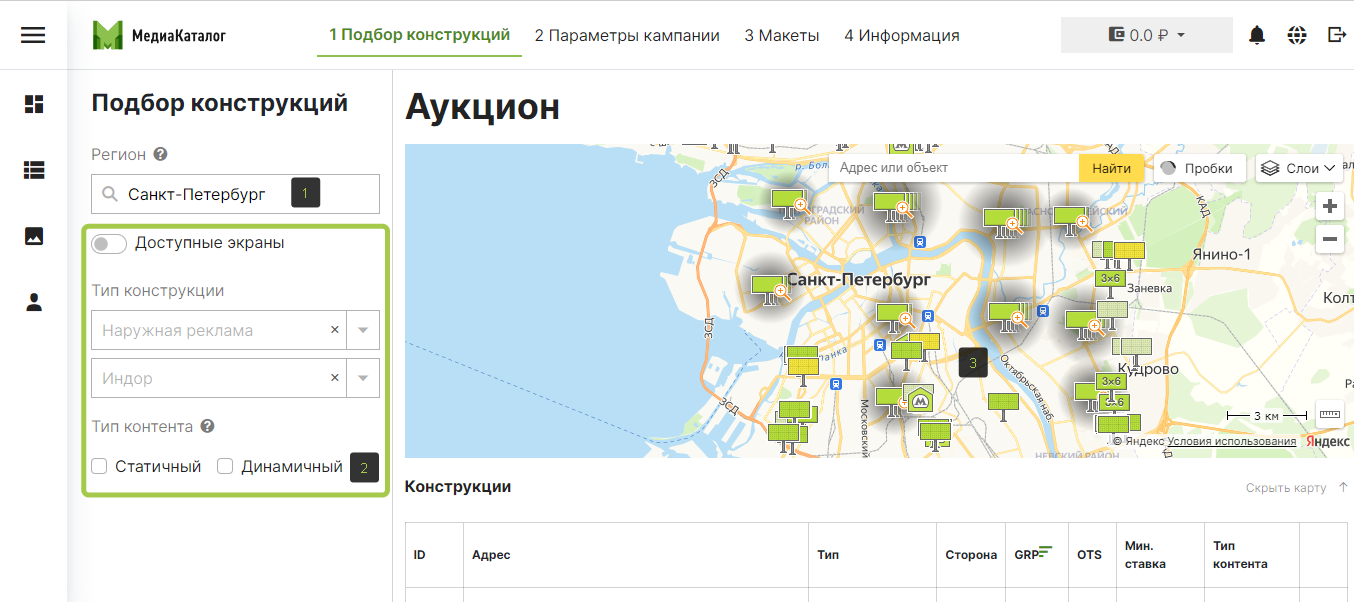This screenshot has height=602, width=1354.
Task: Open the user profile sidebar icon
Action: (33, 302)
